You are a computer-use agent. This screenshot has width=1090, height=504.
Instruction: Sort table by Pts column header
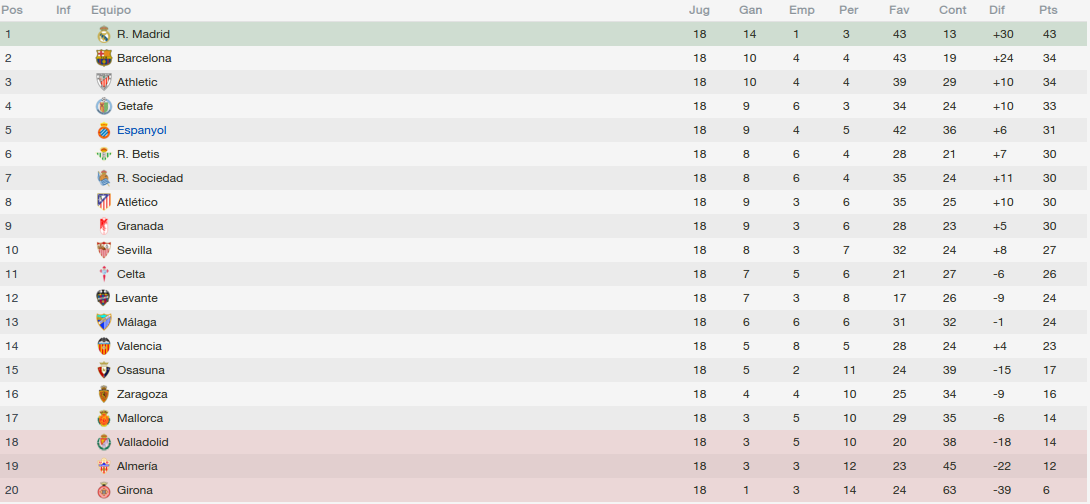[x=1048, y=10]
